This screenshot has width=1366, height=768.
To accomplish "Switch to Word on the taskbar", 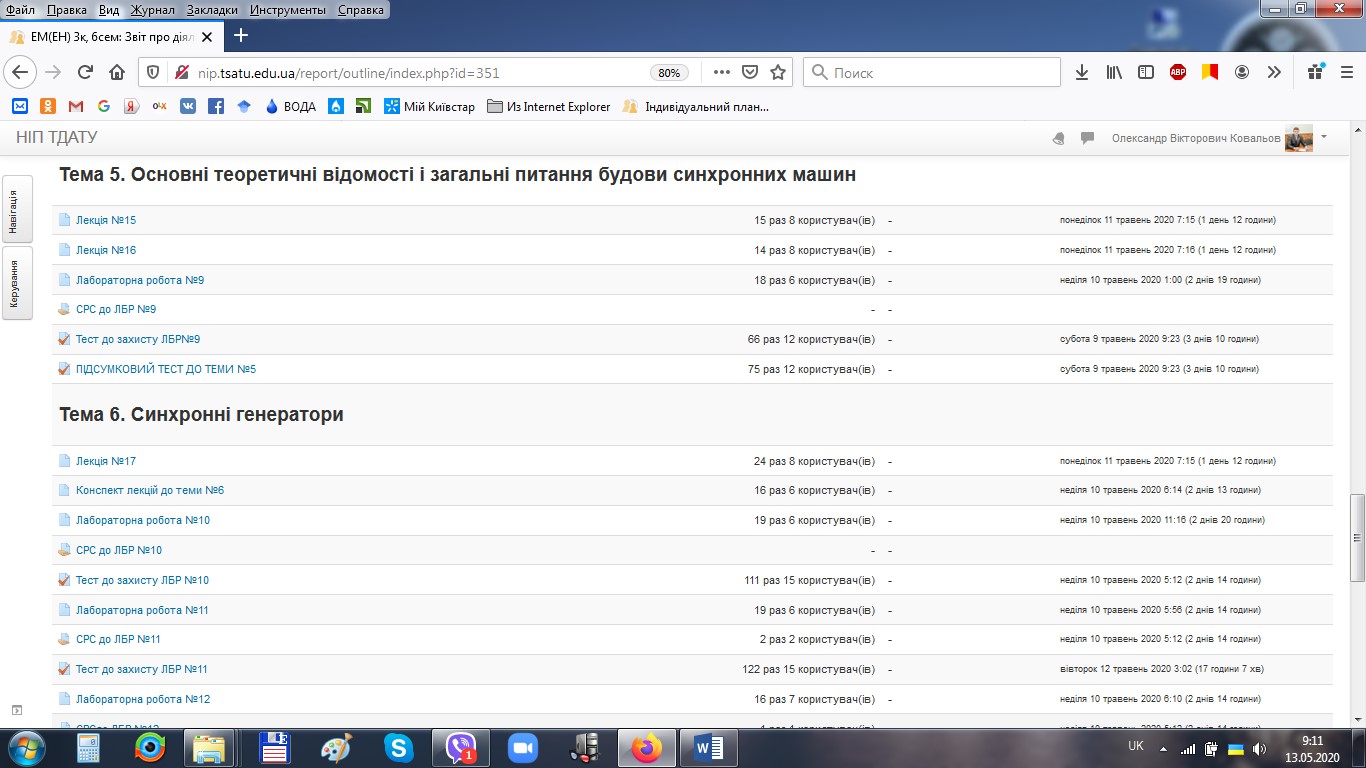I will point(708,747).
